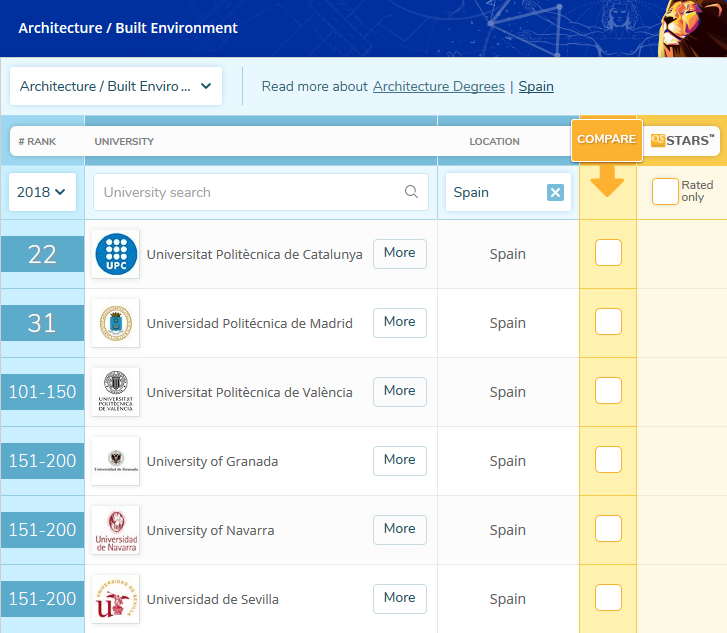
Task: Click the Universidad Politécnica de Madrid crest logo
Action: tap(116, 323)
